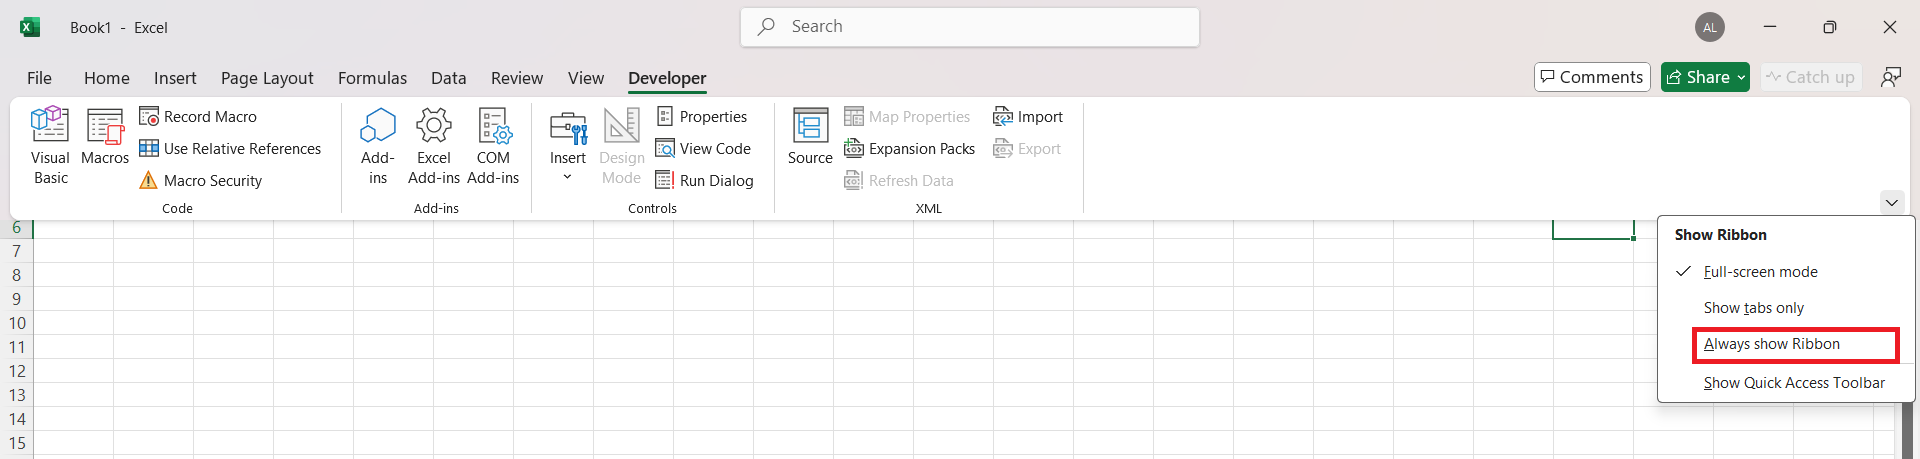Open the Visual Basic editor
1920x459 pixels.
click(50, 146)
